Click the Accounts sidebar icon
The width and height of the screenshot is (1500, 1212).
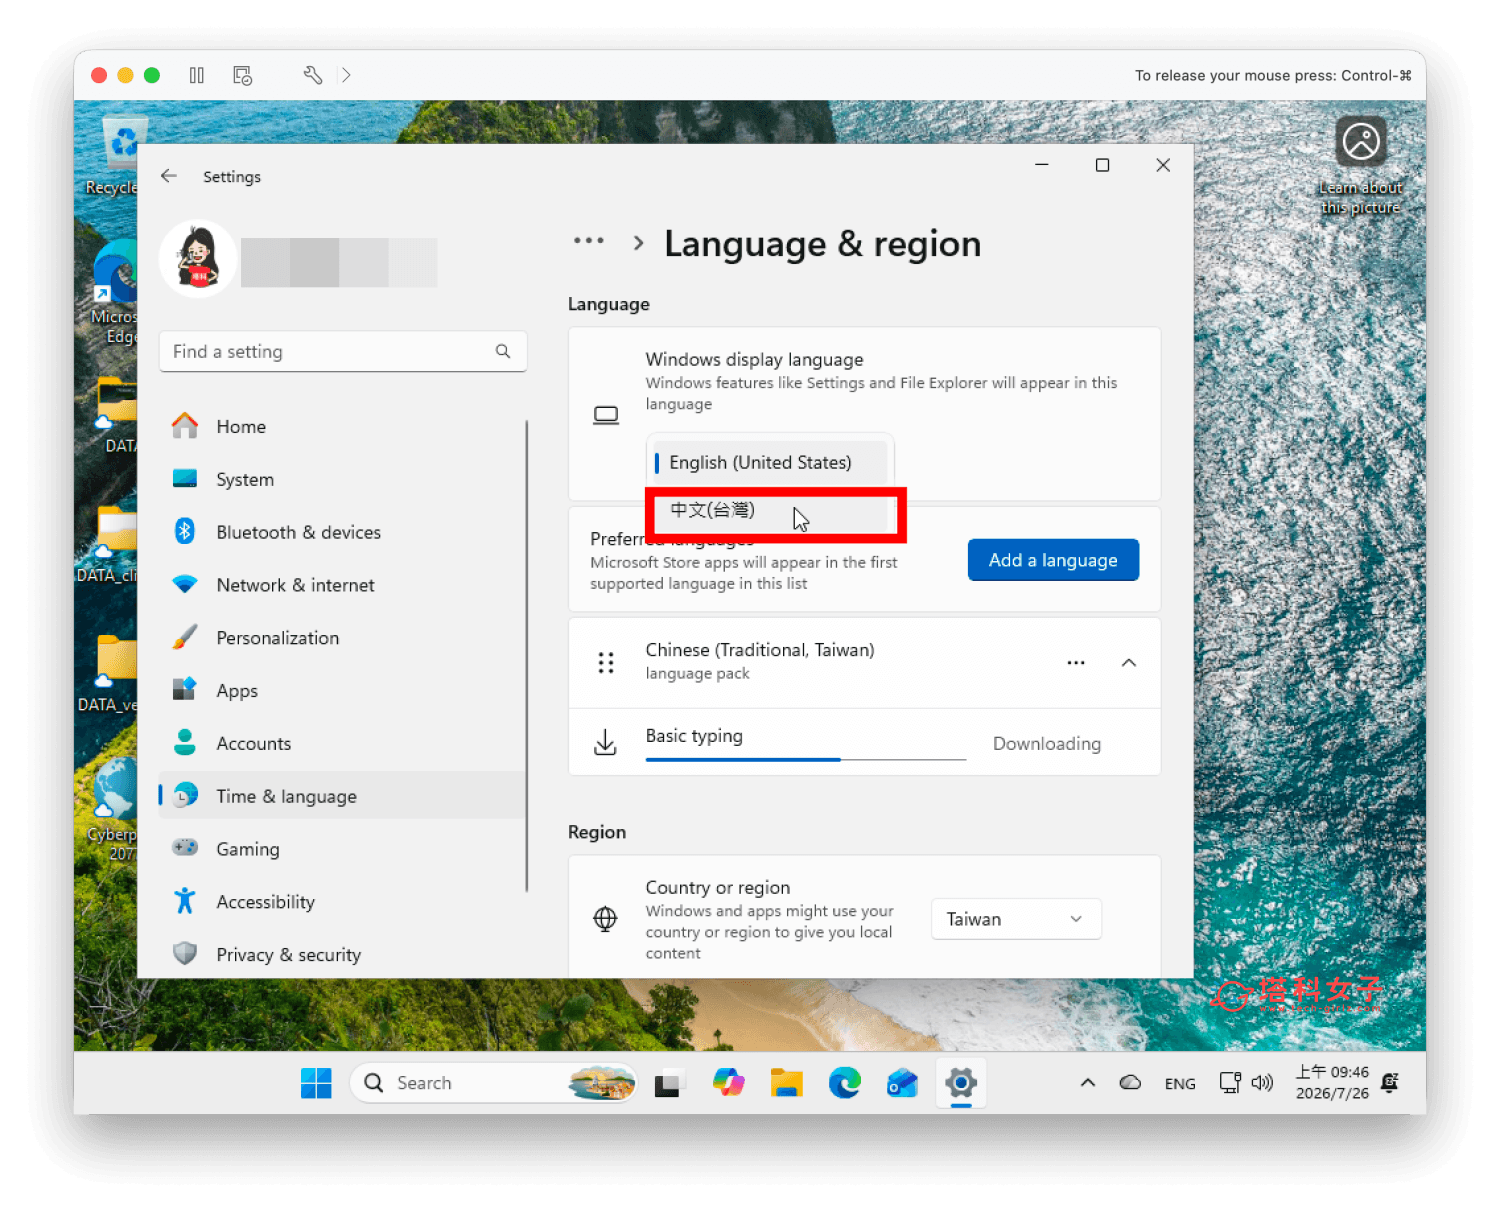[185, 742]
